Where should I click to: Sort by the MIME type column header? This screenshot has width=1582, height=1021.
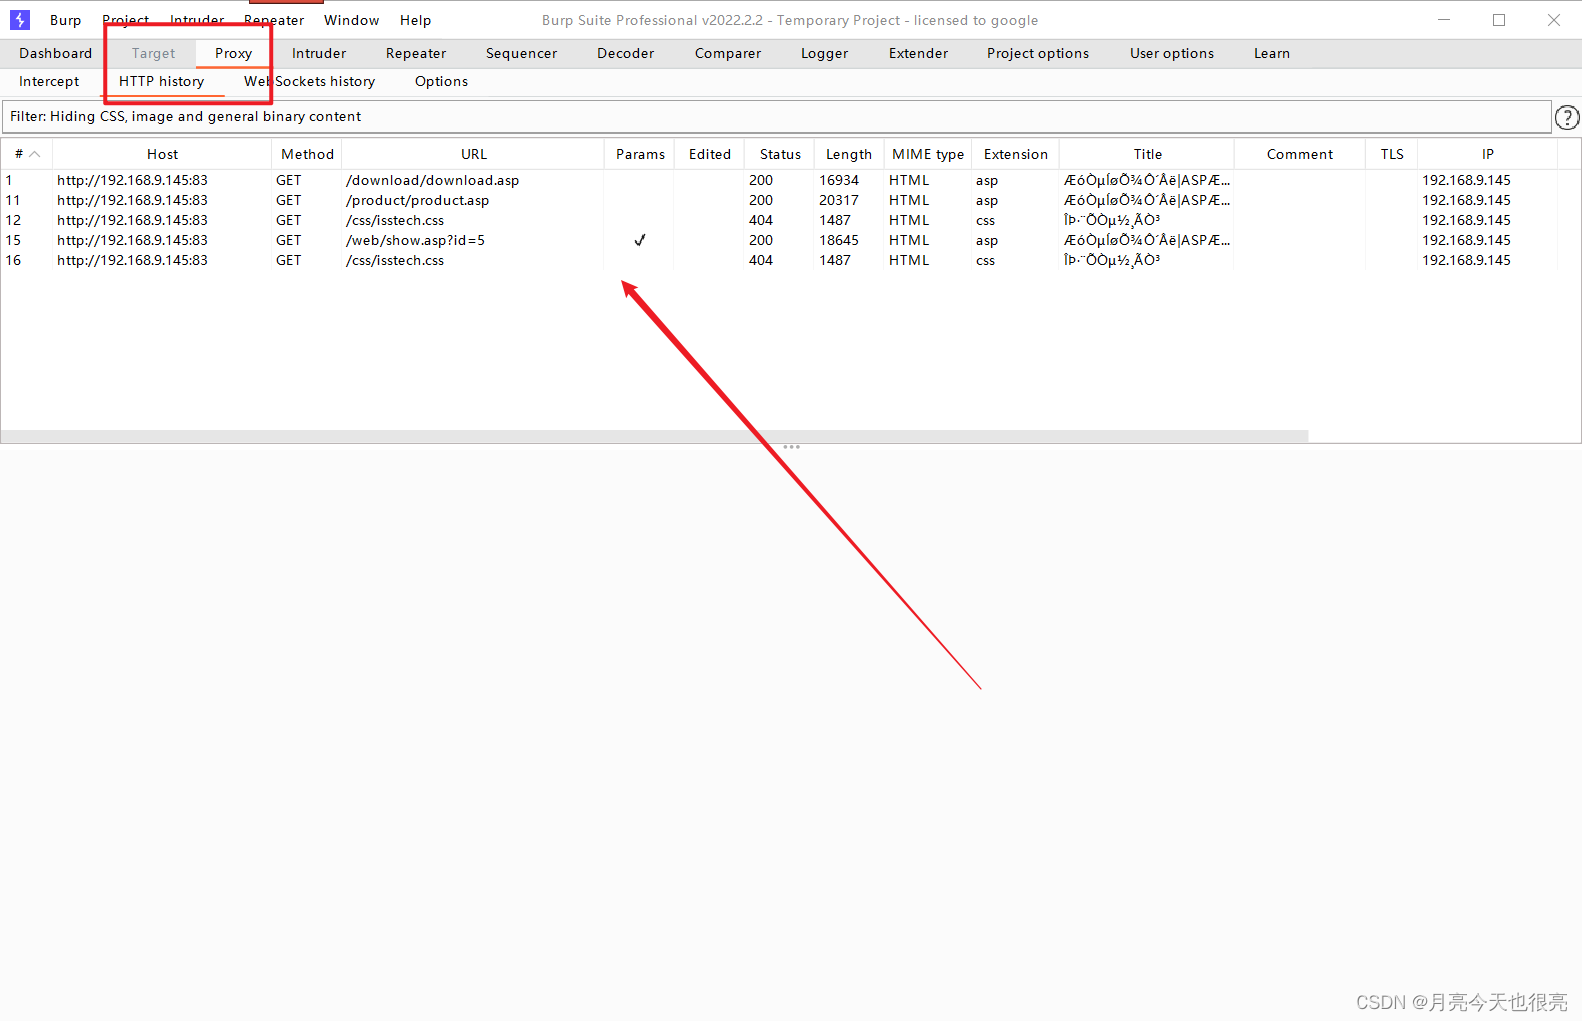click(x=928, y=154)
